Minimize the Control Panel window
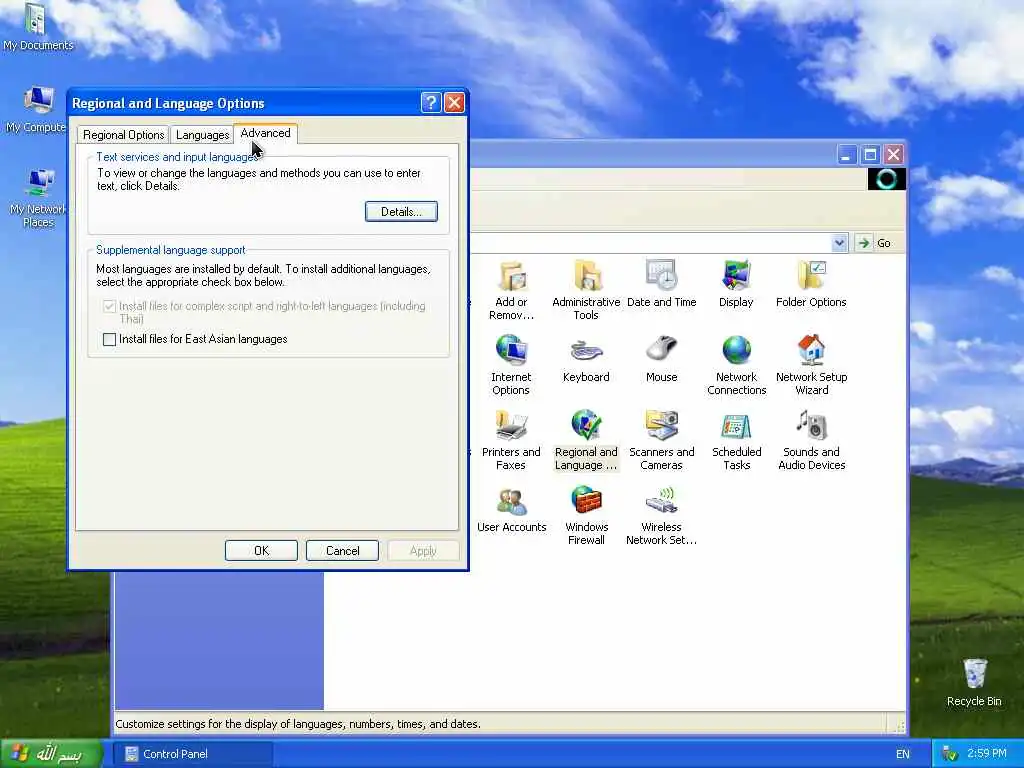 (x=847, y=155)
